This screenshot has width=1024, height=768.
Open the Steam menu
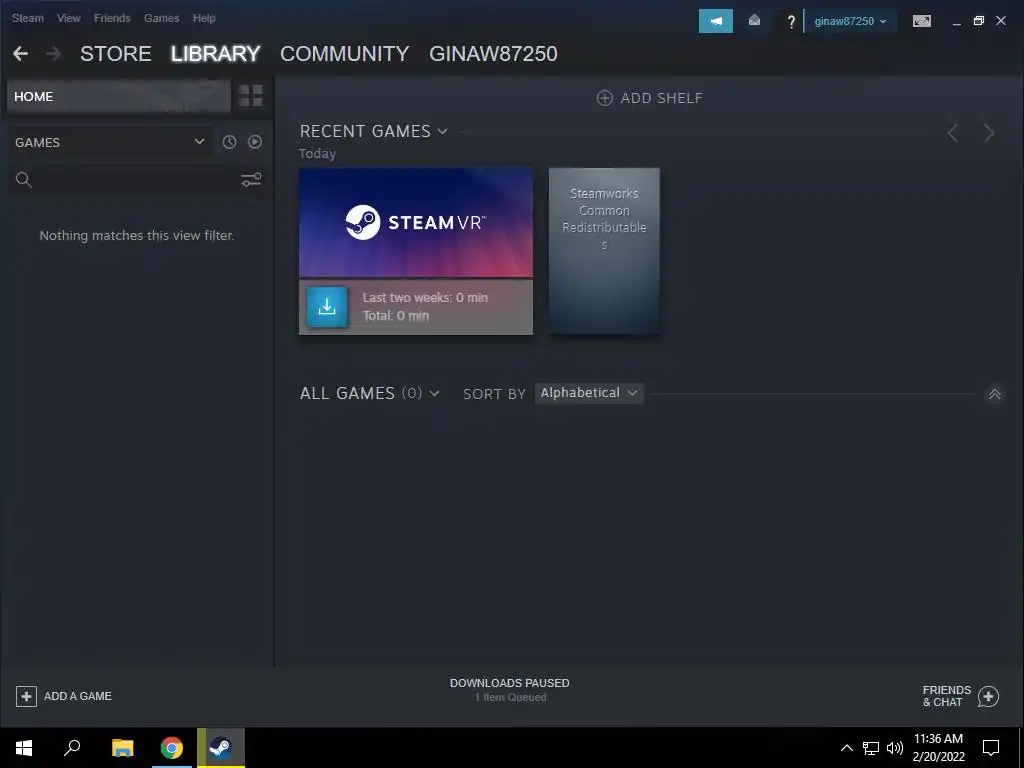pos(27,18)
